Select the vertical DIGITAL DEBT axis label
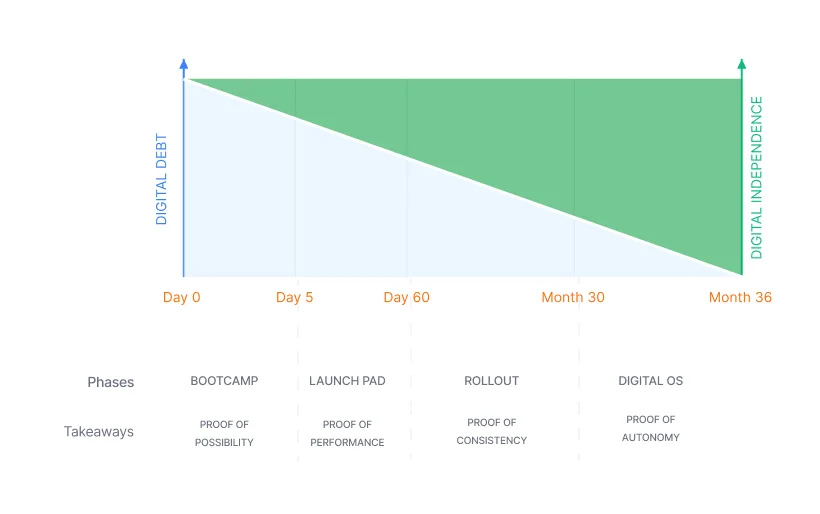Image resolution: width=820 pixels, height=514 pixels. (x=161, y=178)
